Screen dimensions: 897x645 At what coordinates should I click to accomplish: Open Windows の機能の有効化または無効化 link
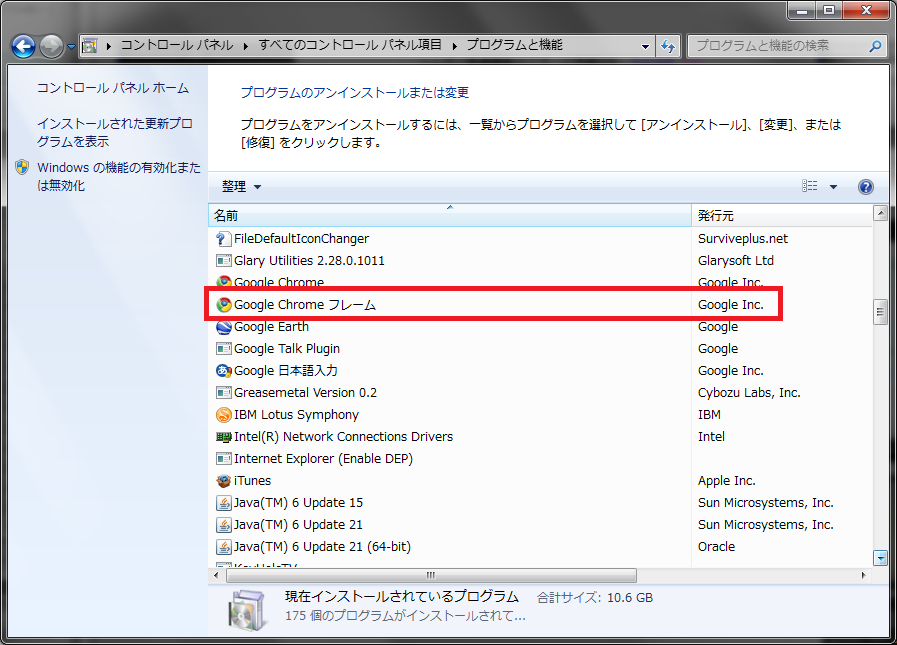point(119,176)
